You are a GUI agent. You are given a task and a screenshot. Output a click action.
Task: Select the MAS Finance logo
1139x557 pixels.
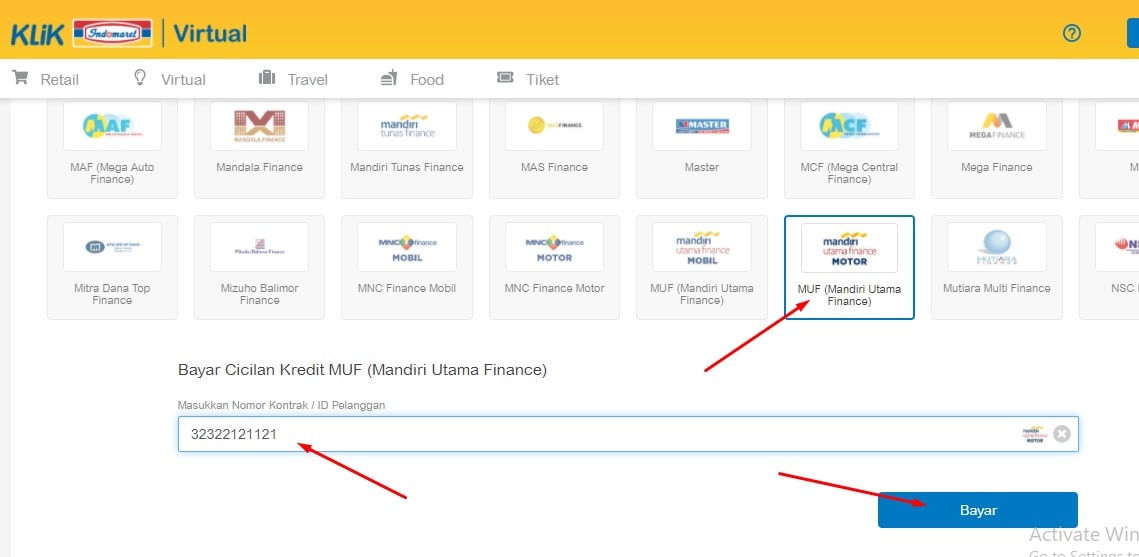click(554, 126)
